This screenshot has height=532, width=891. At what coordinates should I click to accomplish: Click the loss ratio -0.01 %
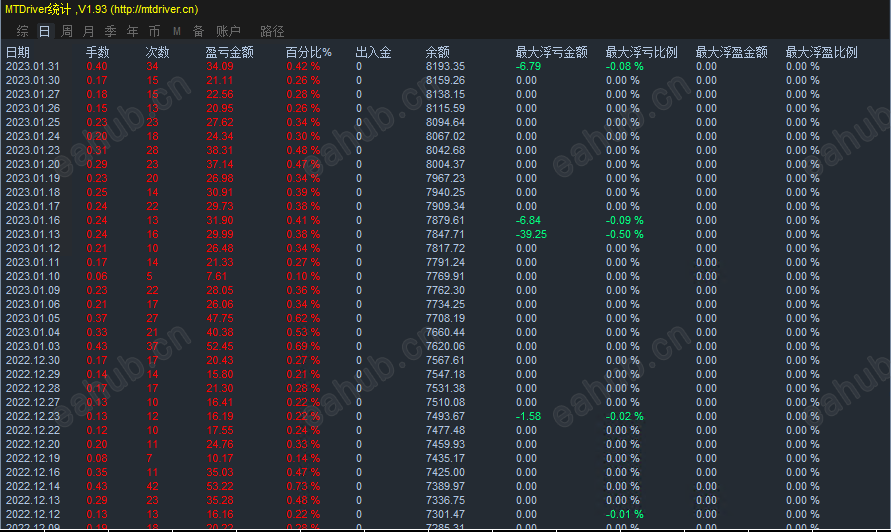[x=624, y=514]
